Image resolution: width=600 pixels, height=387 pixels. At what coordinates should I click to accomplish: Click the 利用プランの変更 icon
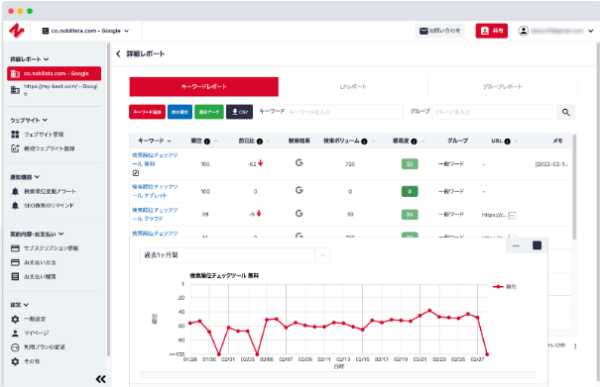[x=15, y=348]
